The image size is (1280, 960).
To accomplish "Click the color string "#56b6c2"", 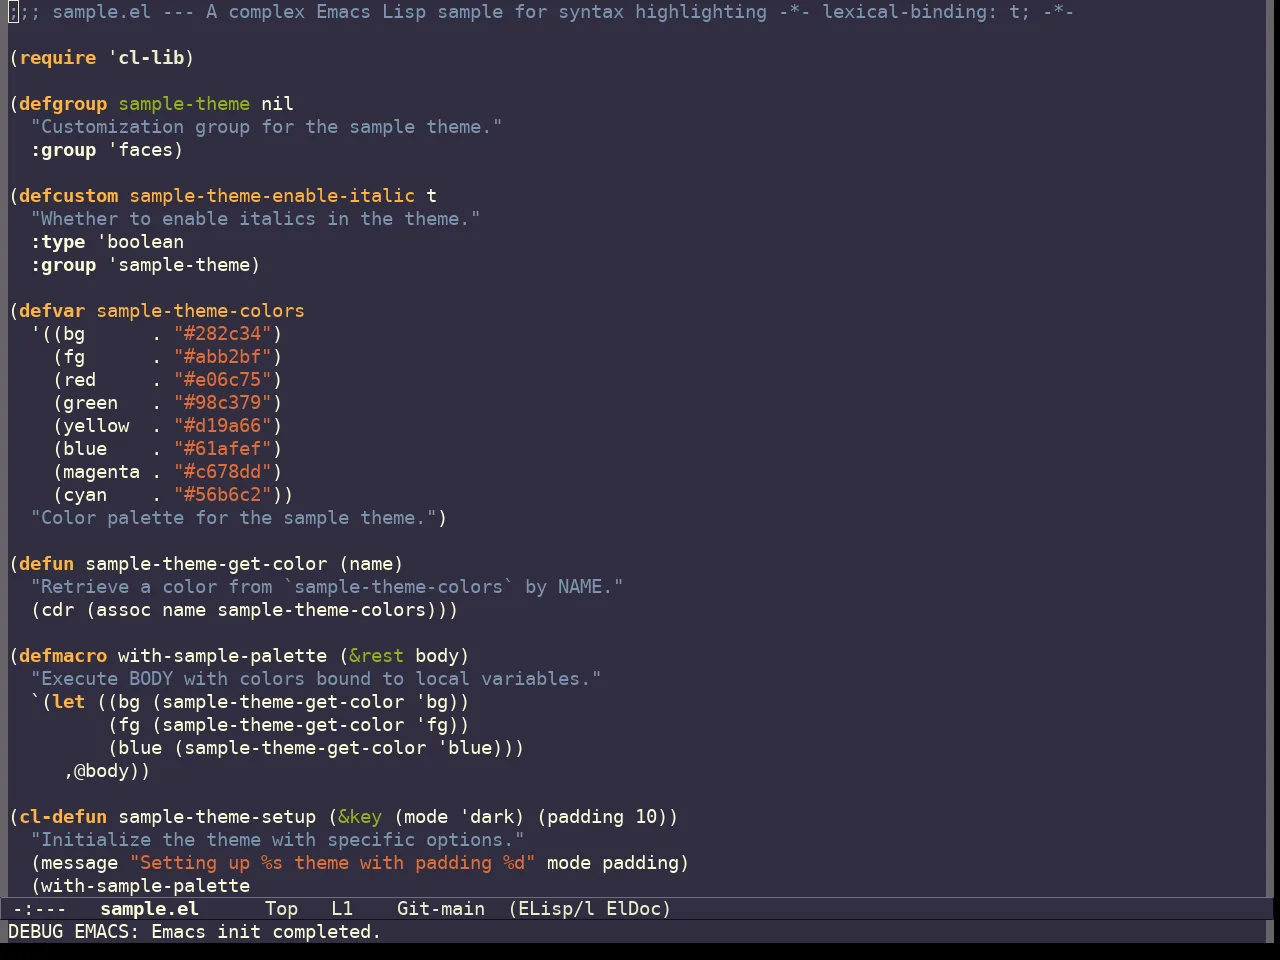I will pos(222,495).
